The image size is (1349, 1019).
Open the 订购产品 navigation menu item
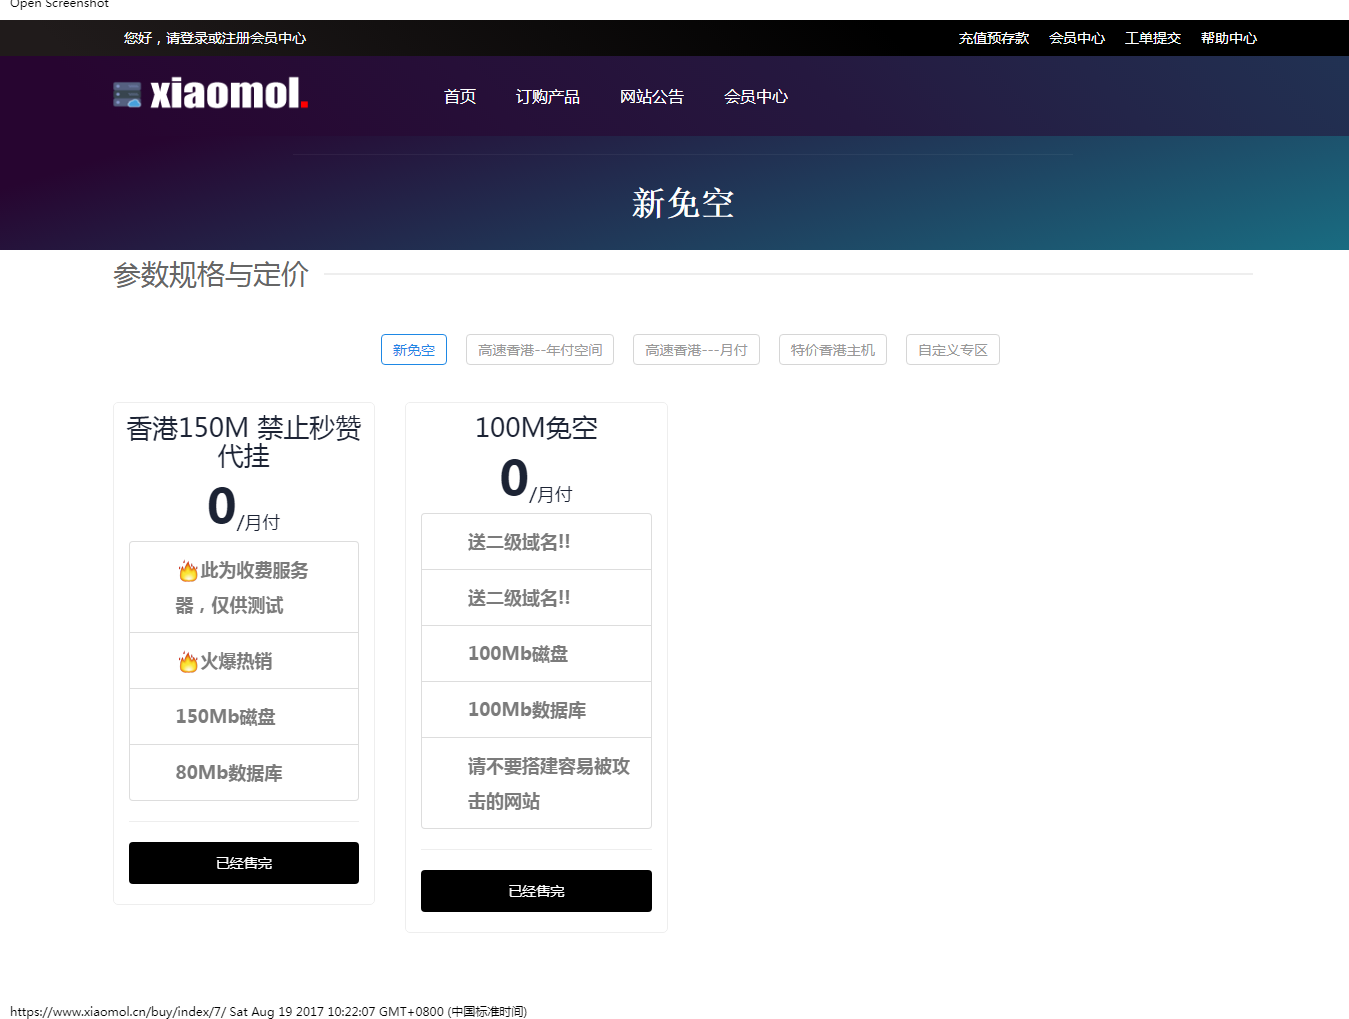click(x=547, y=97)
